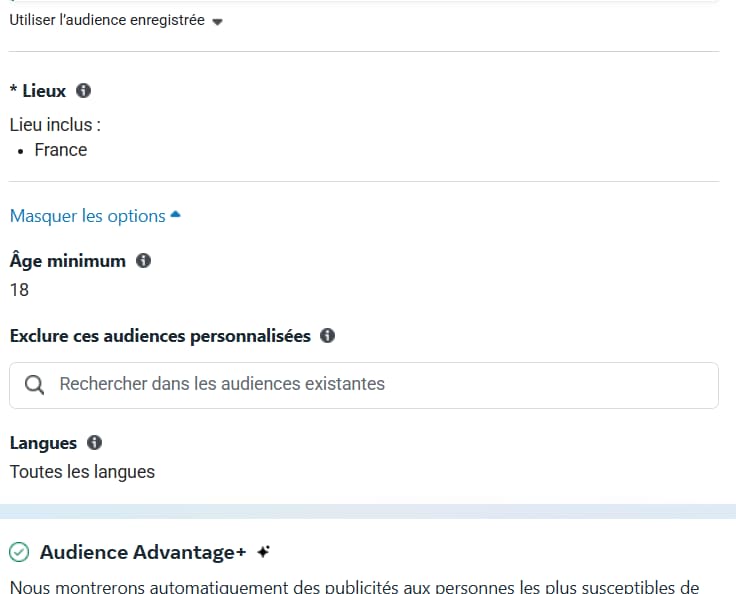Collapse options using the Masquer arrow
The image size is (736, 594).
(175, 215)
